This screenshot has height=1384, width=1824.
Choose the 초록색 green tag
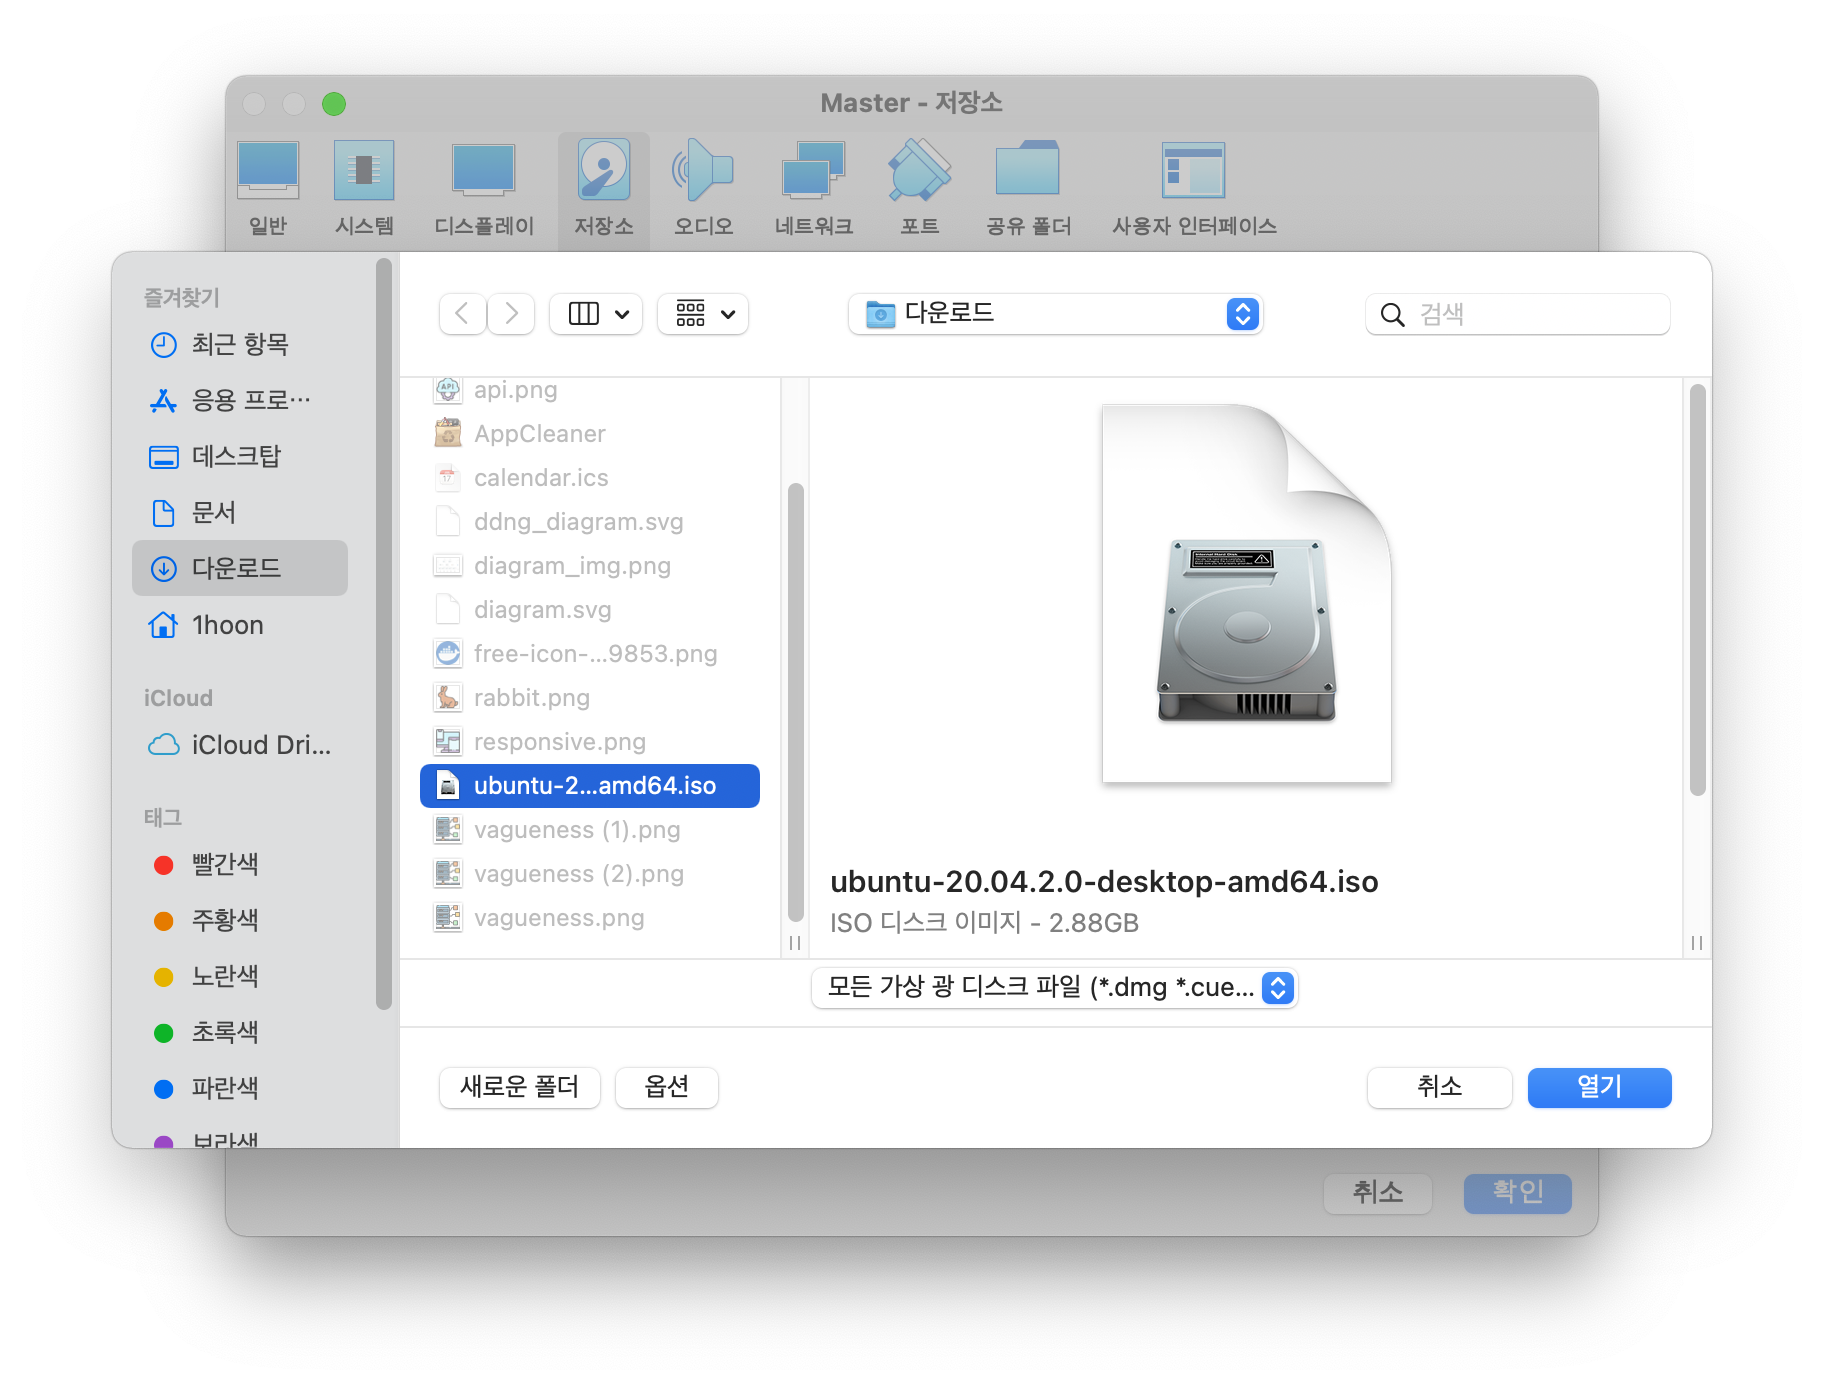pos(240,1033)
